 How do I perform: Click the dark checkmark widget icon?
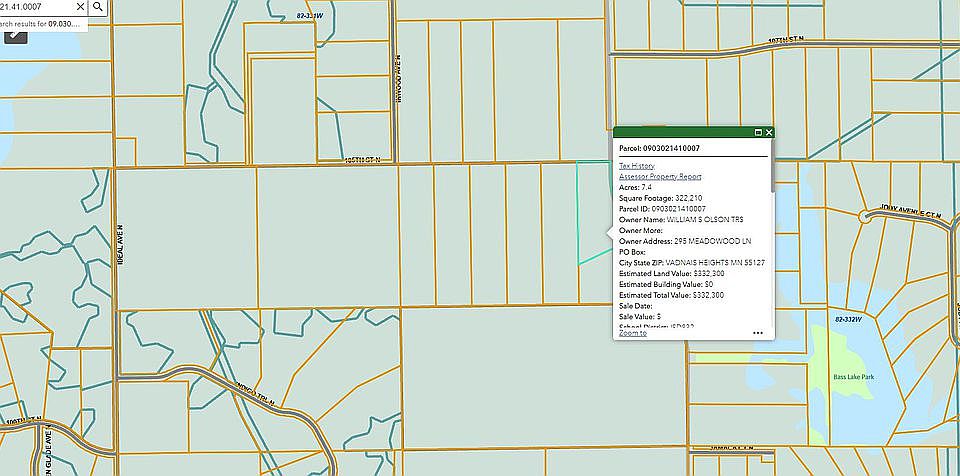[15, 36]
